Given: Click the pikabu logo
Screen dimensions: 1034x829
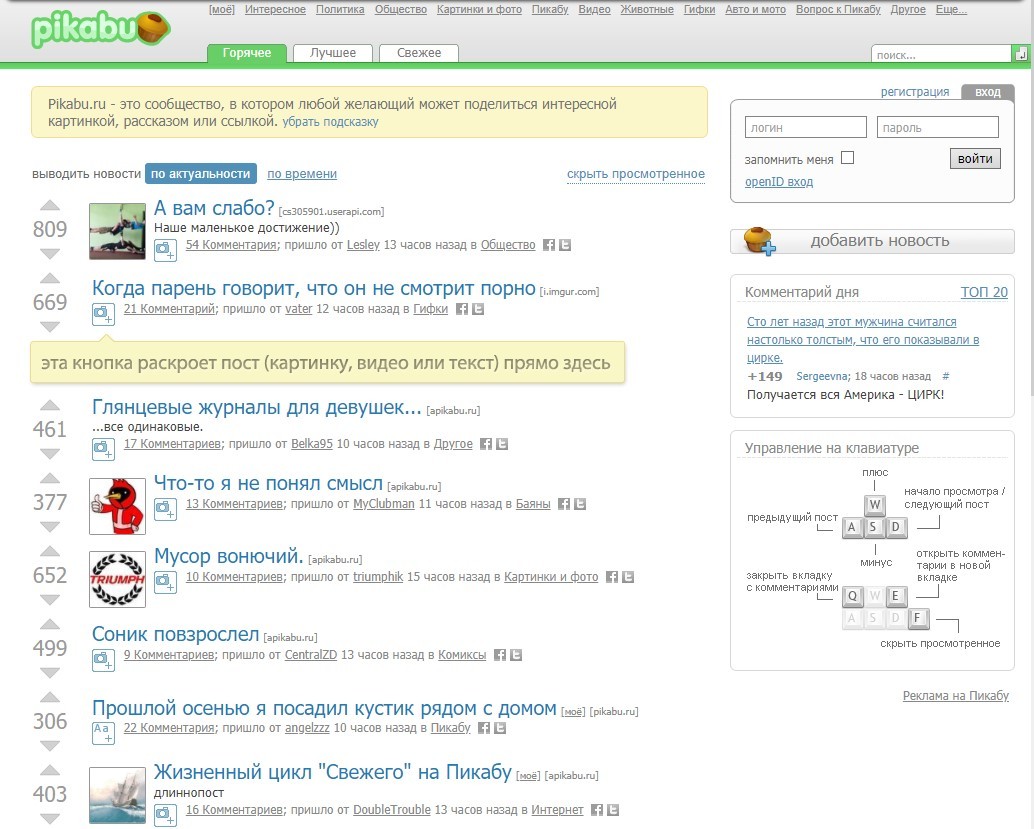Looking at the screenshot, I should pos(100,30).
